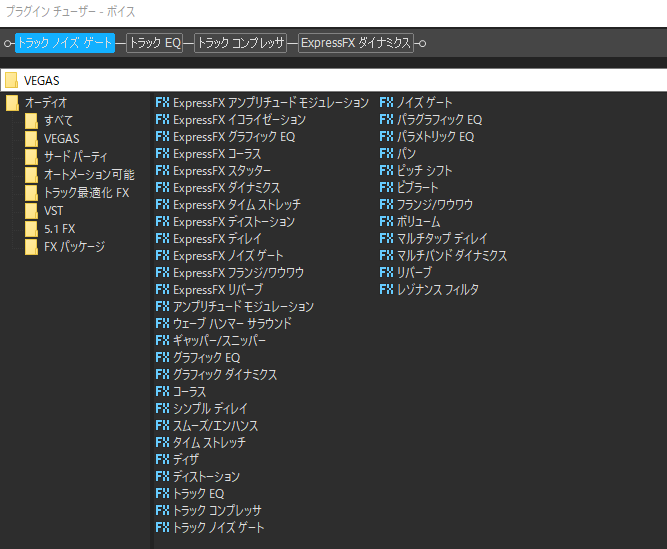Open the すべて folder
Image resolution: width=667 pixels, height=549 pixels.
click(49, 121)
